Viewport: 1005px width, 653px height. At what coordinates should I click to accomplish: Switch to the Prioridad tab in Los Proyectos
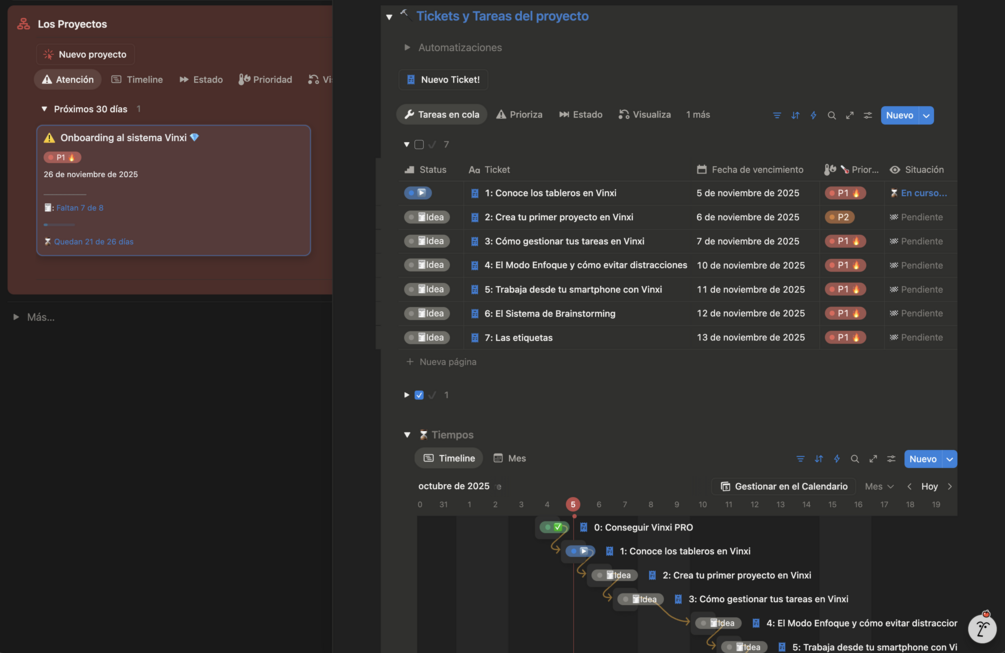(265, 79)
